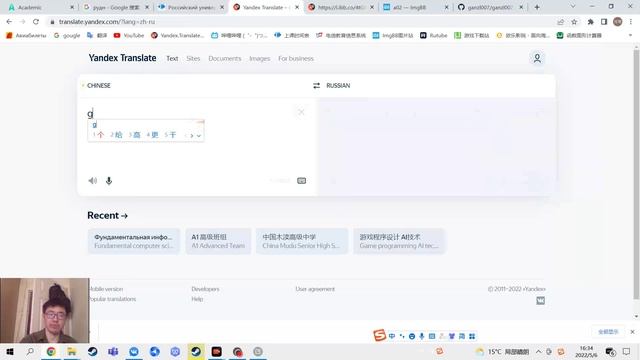Switch to the Documents mode

224,59
